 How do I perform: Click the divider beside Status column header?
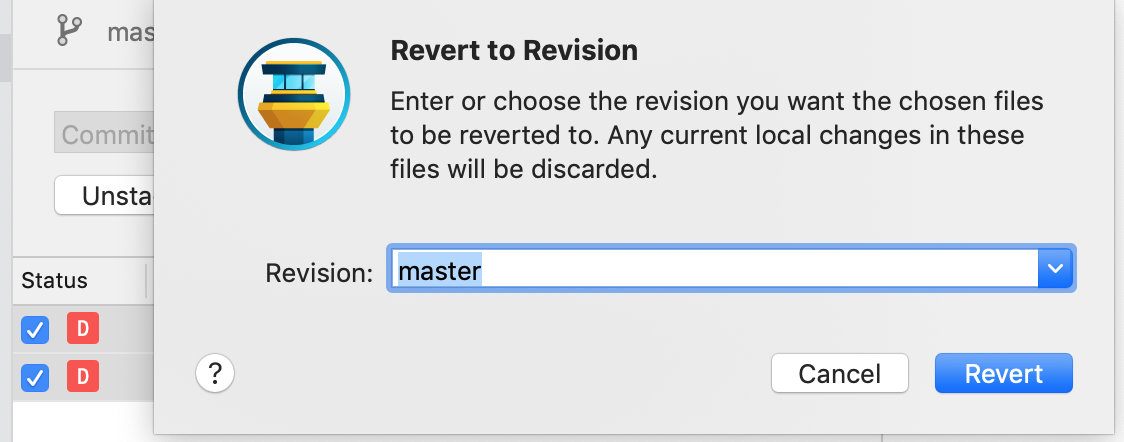coord(146,281)
